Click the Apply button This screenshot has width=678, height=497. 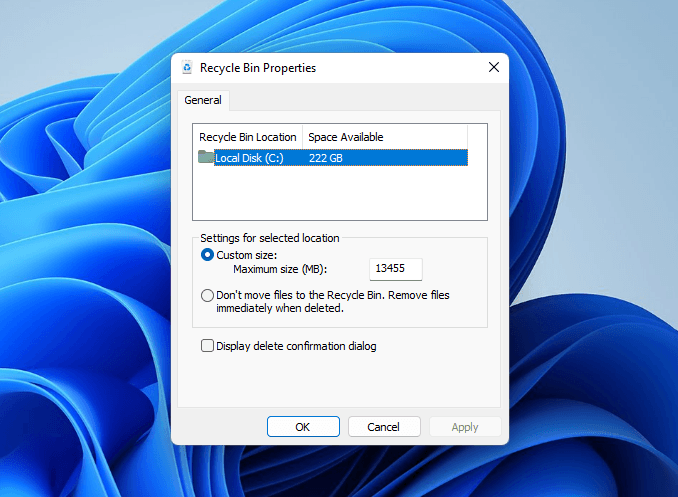click(465, 427)
